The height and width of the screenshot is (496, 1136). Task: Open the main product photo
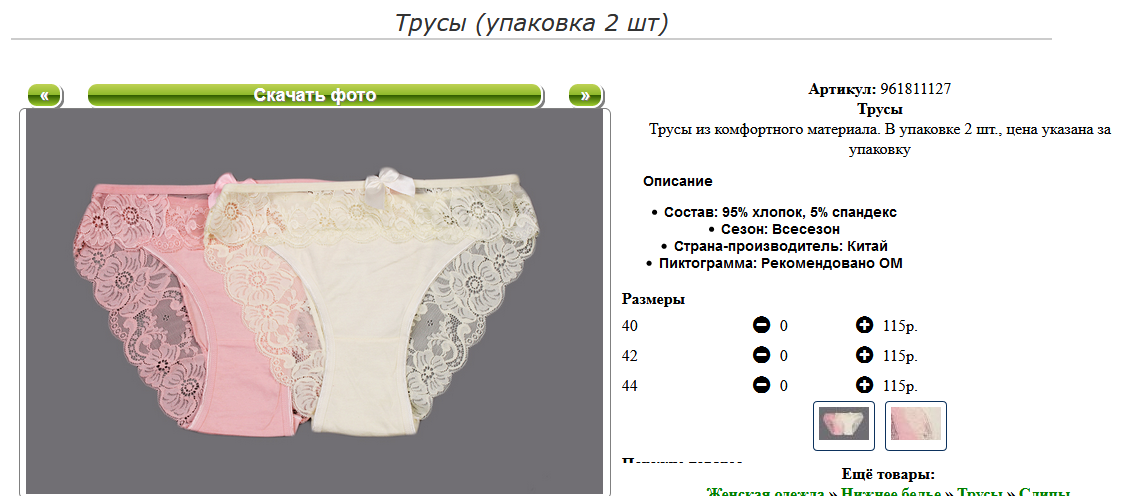pyautogui.click(x=314, y=301)
